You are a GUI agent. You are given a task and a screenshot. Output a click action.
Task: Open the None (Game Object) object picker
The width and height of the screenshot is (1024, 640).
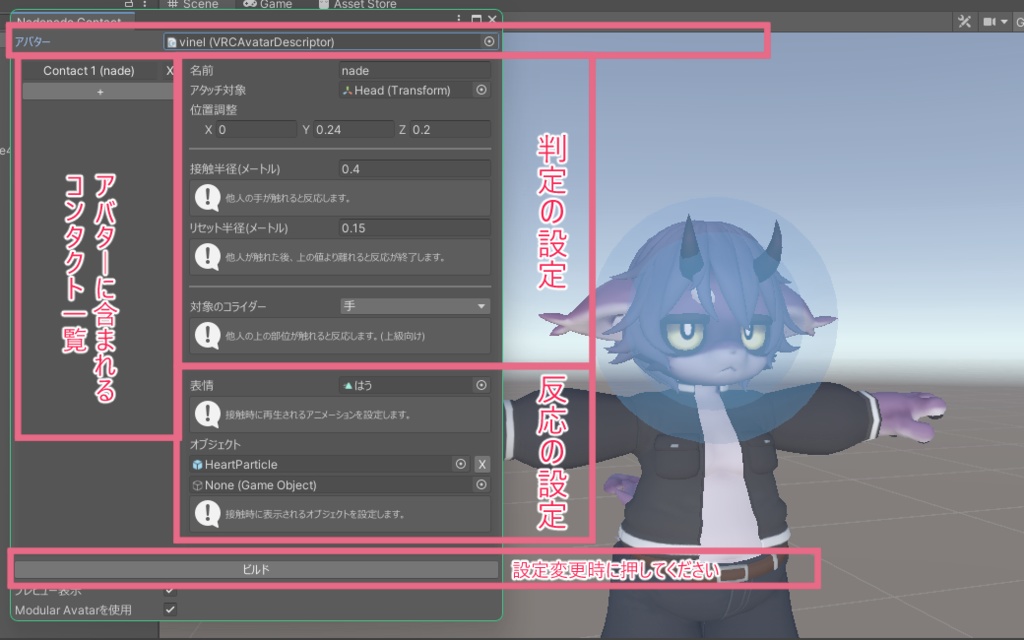point(480,485)
